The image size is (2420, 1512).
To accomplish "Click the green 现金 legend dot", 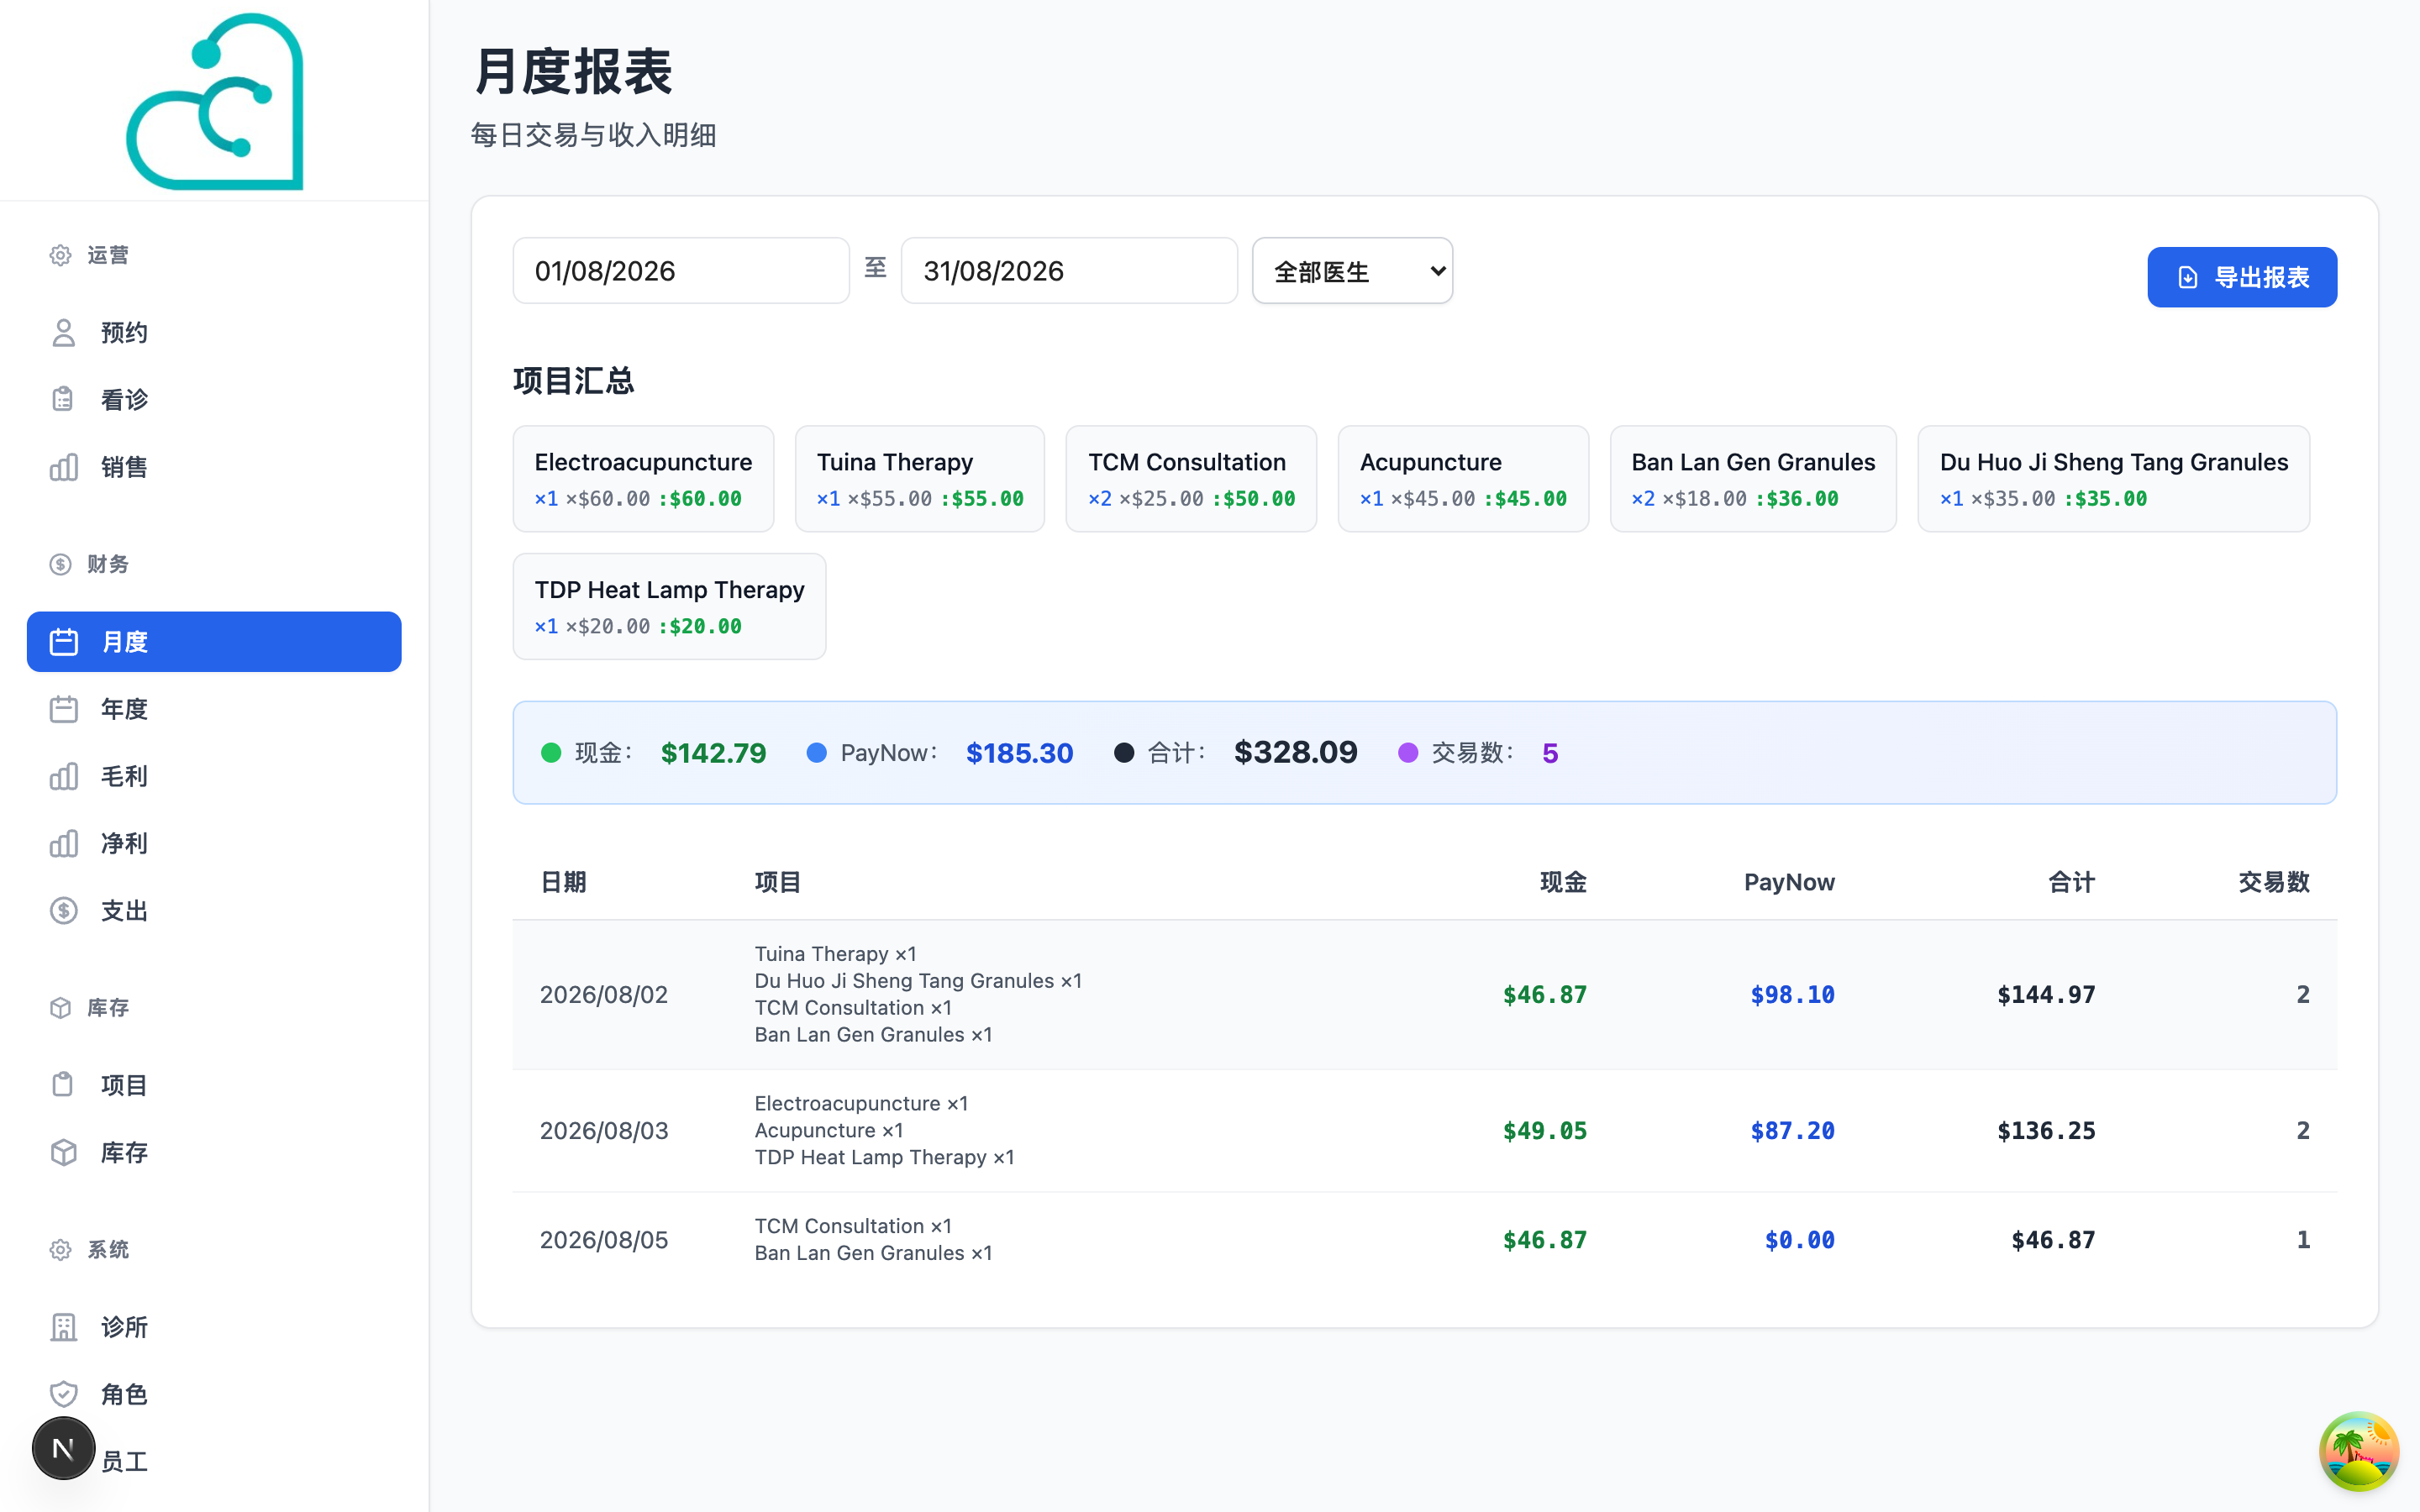I will pyautogui.click(x=551, y=753).
